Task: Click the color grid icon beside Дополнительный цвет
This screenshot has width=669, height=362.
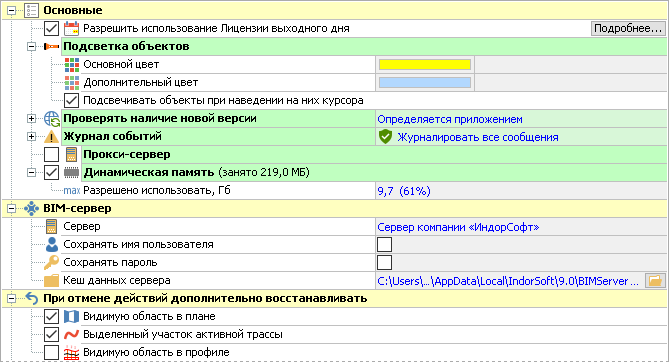Action: (72, 82)
